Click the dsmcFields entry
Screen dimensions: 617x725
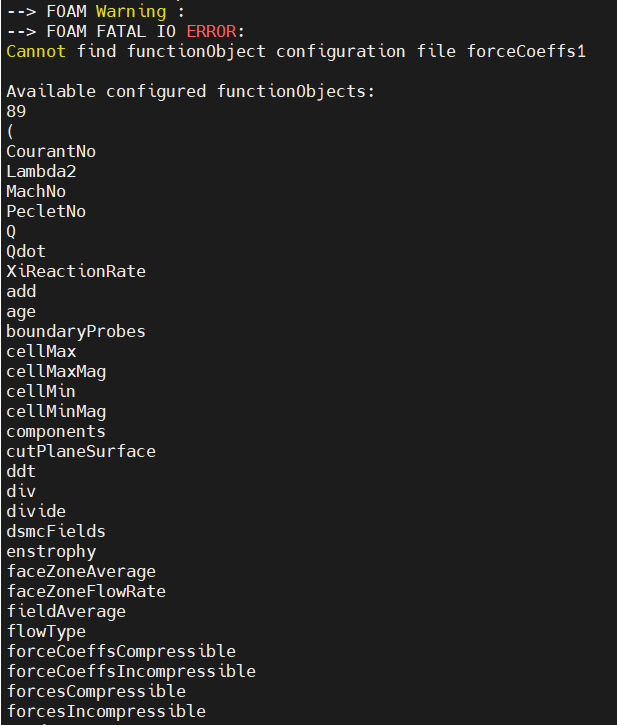tap(56, 531)
